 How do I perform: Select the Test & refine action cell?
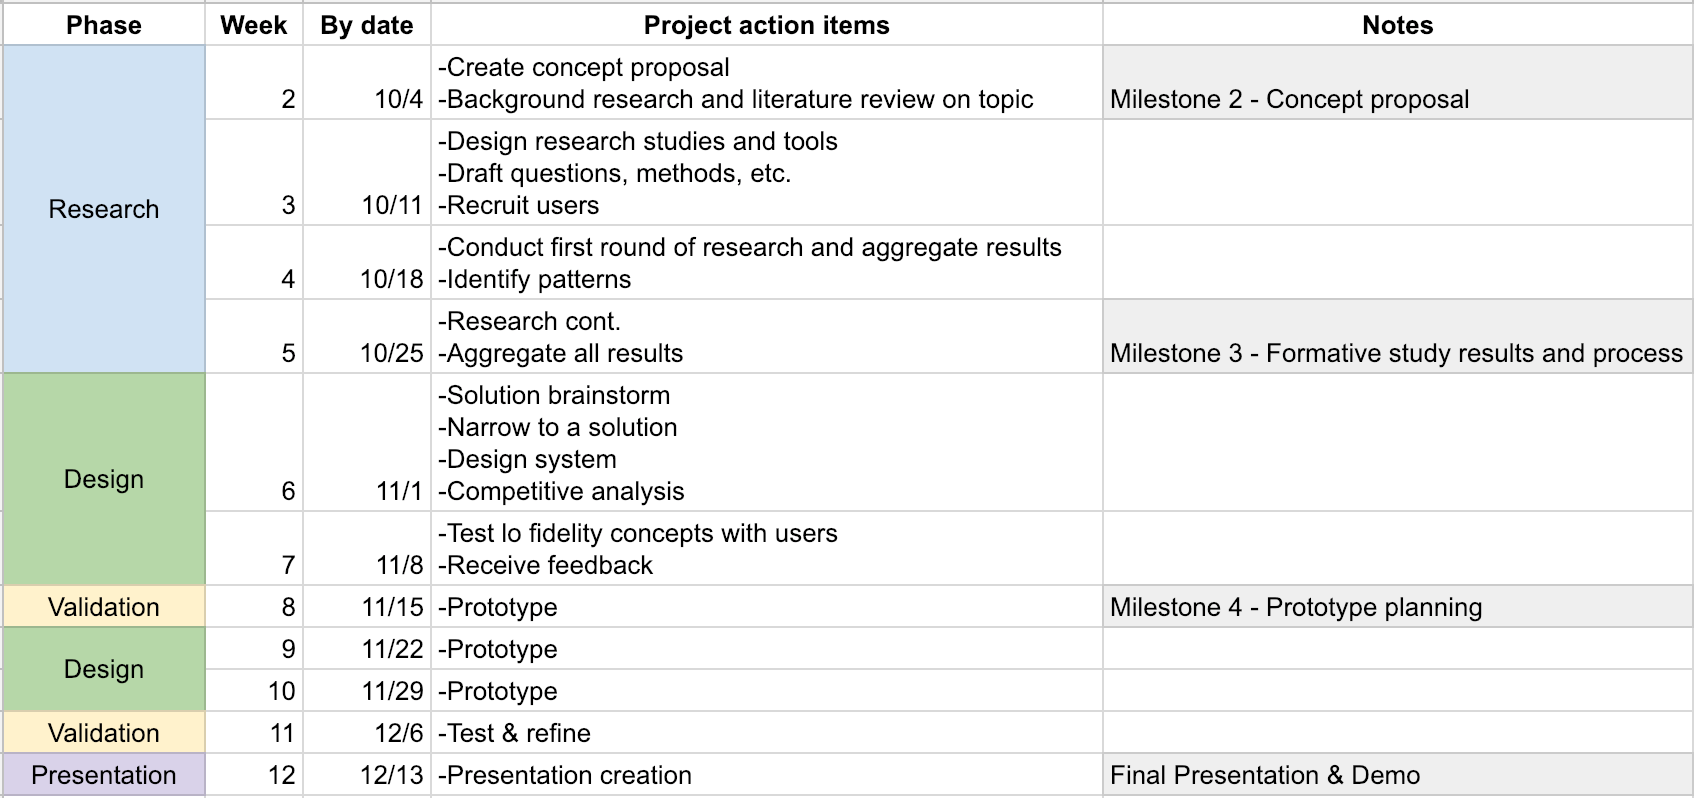[767, 733]
